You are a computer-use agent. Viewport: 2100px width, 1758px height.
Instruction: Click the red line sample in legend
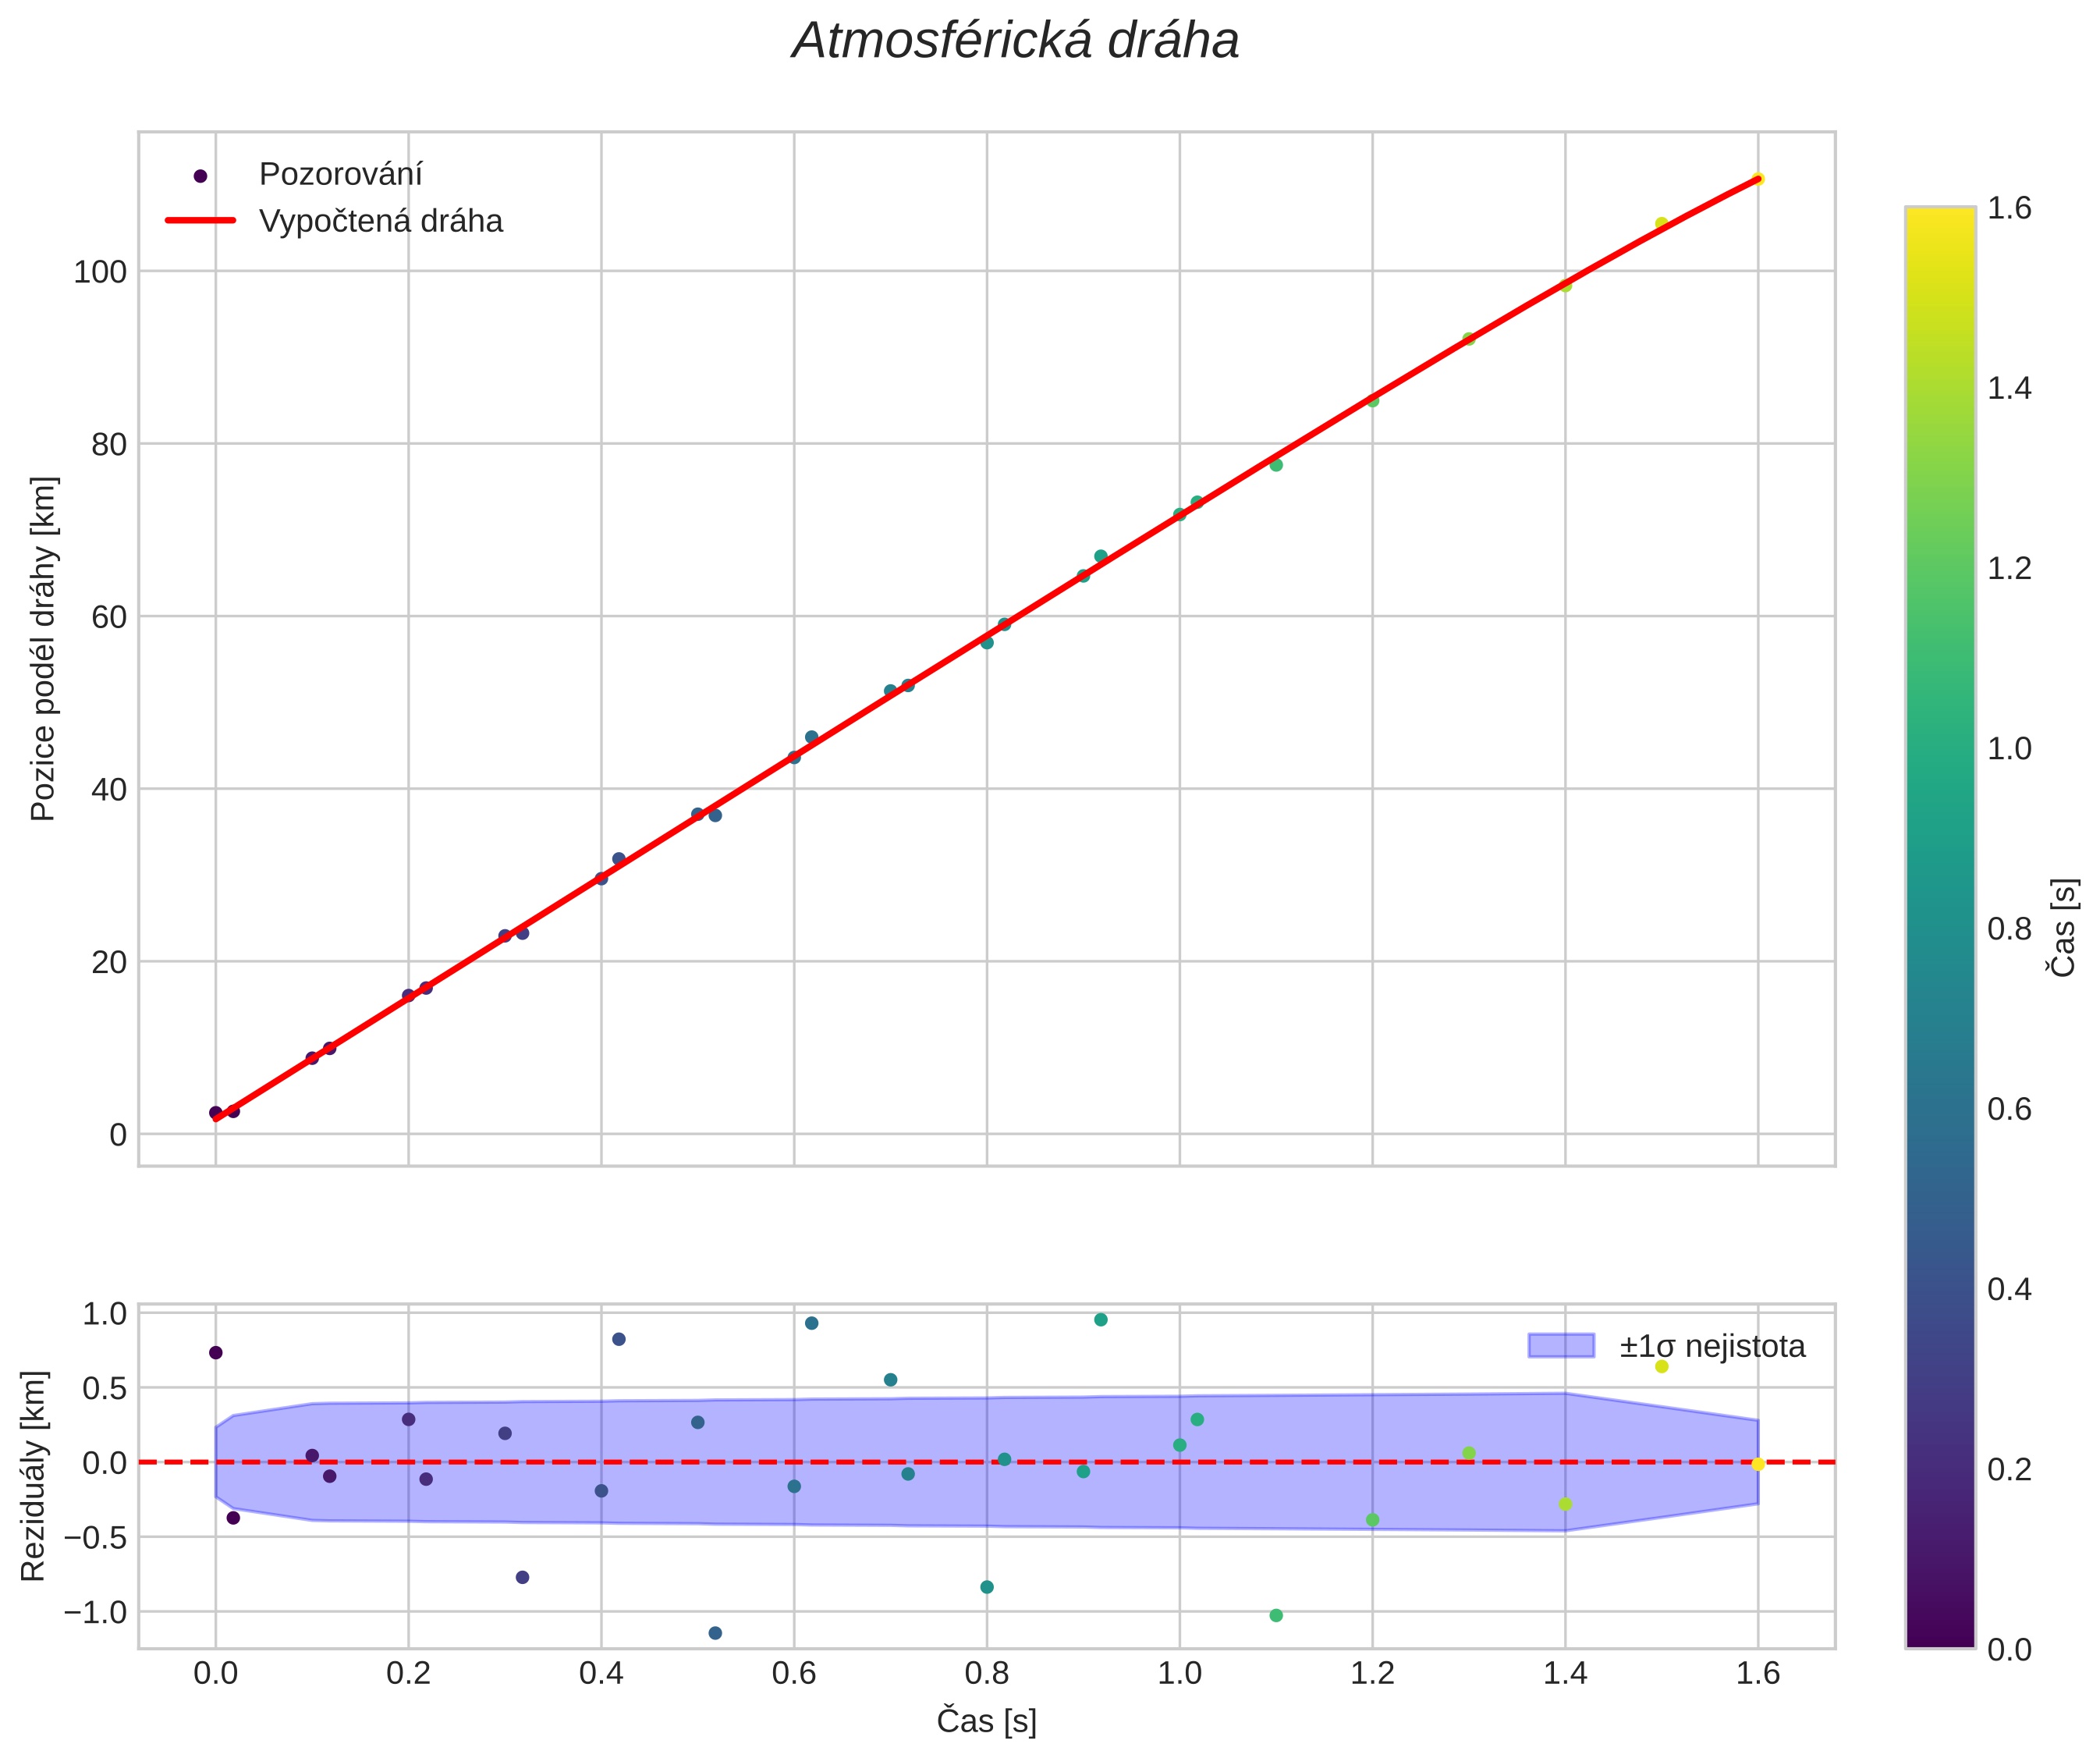[x=200, y=220]
